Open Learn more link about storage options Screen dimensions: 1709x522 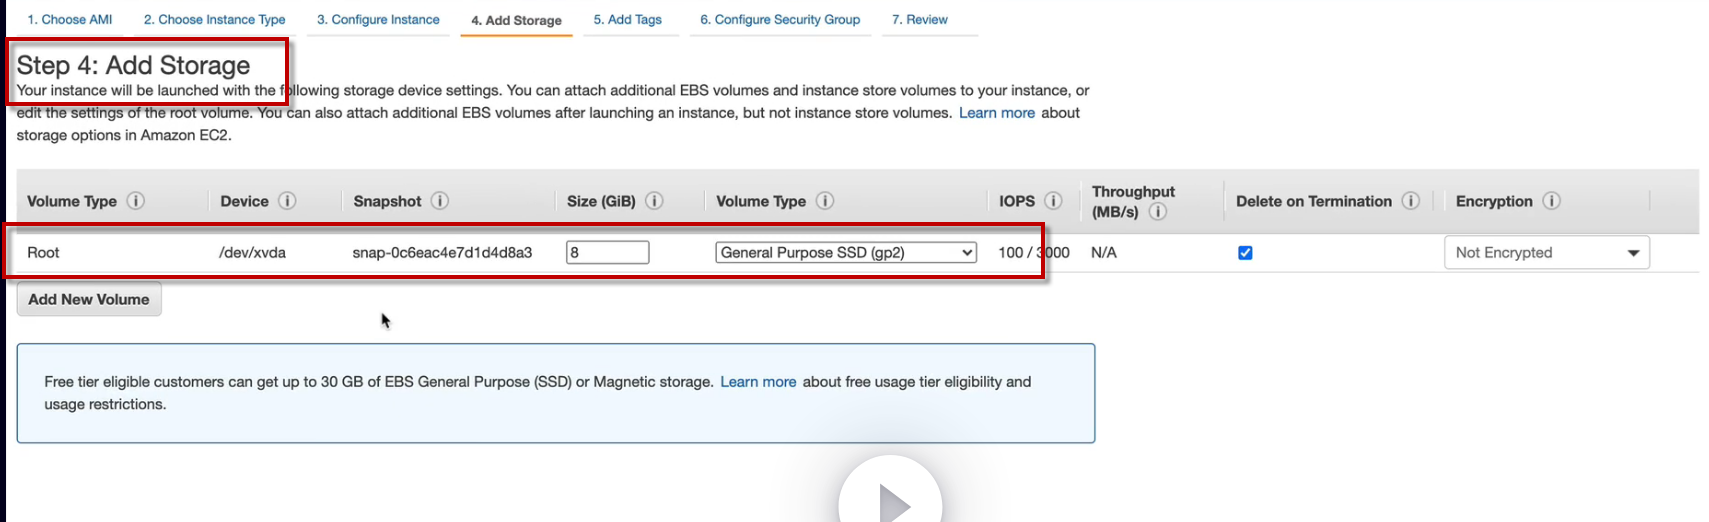pos(997,113)
